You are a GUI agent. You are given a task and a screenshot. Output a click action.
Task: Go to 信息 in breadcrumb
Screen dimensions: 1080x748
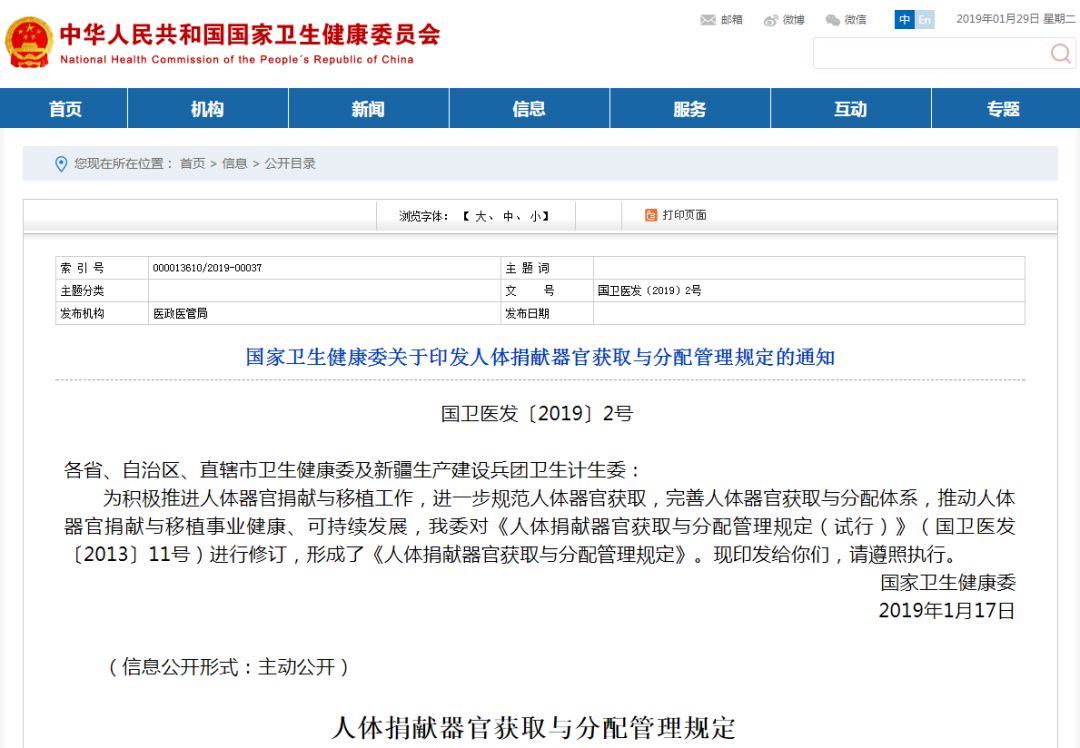tap(234, 163)
